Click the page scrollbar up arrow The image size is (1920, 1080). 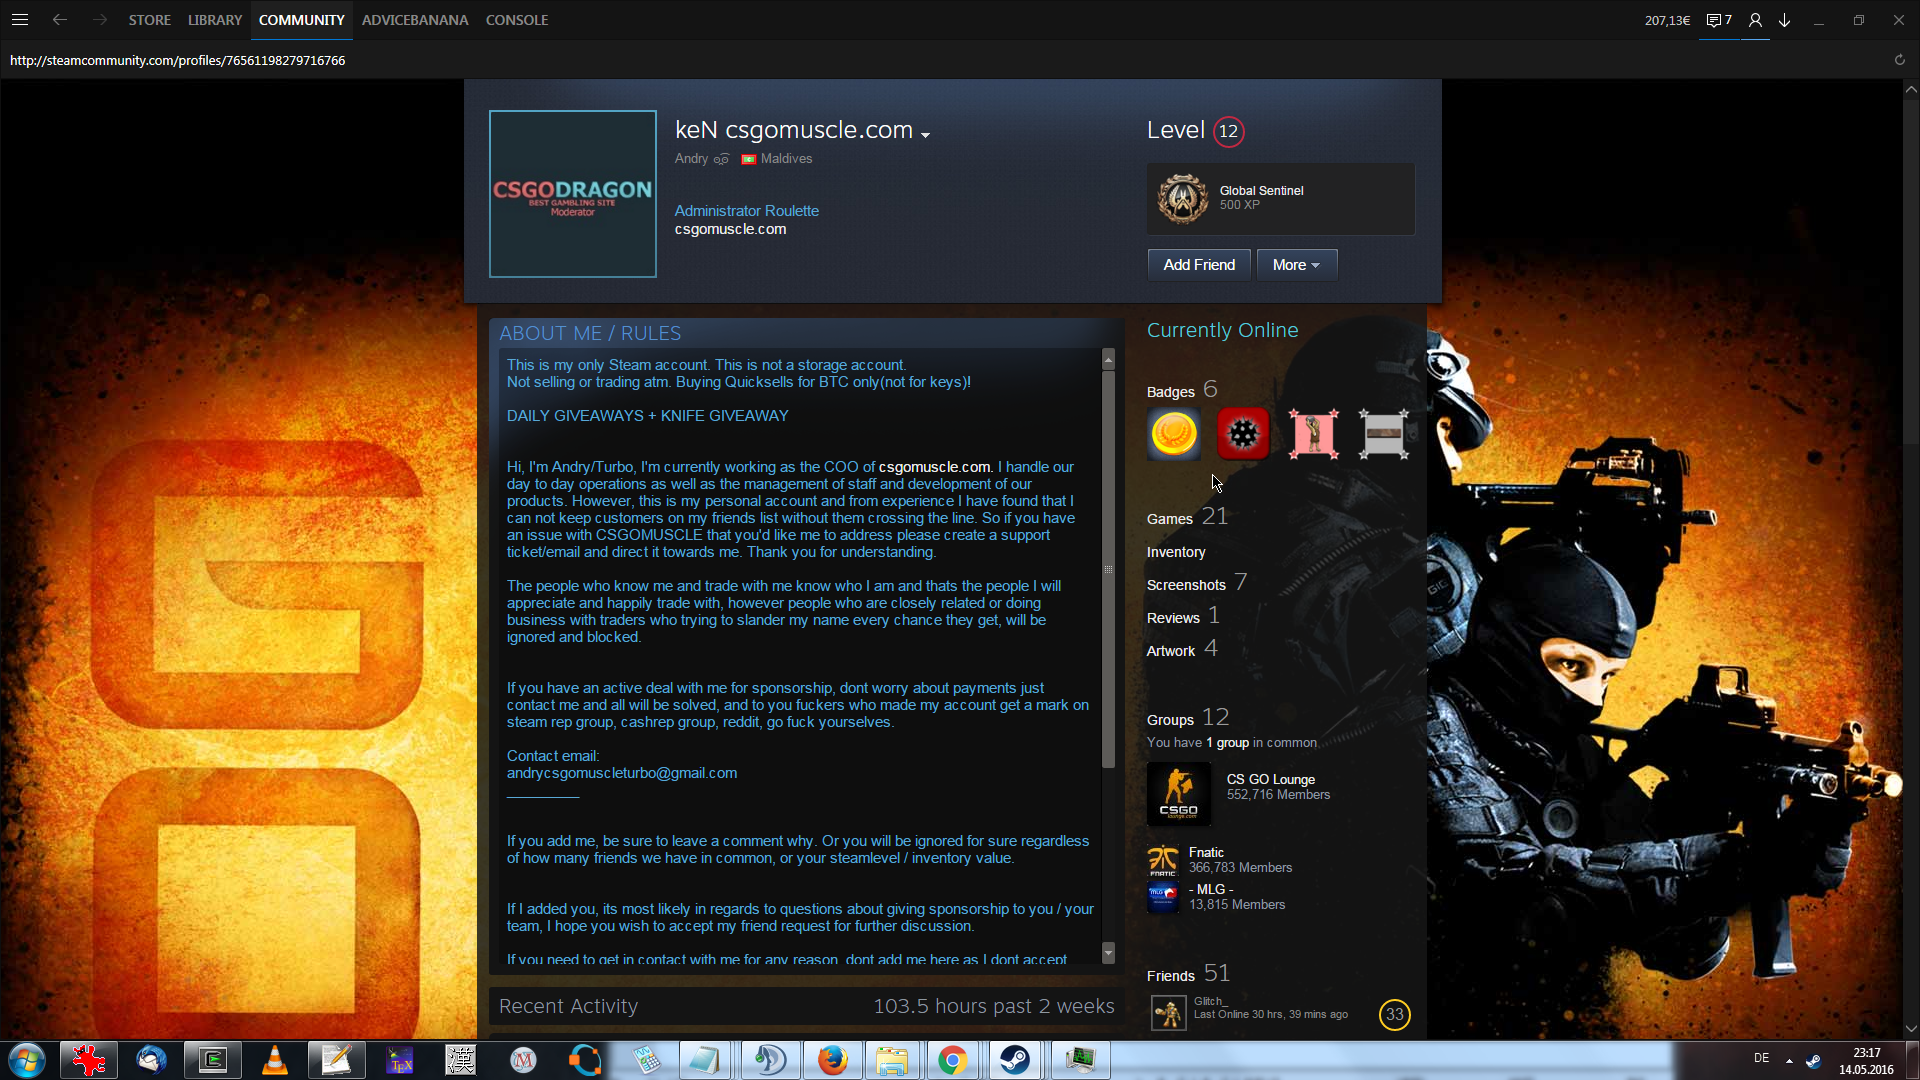click(1911, 89)
